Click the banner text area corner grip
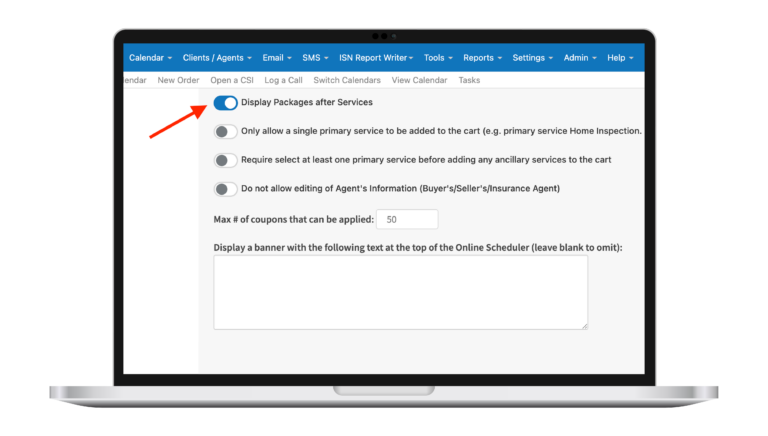This screenshot has height=436, width=768. point(585,326)
